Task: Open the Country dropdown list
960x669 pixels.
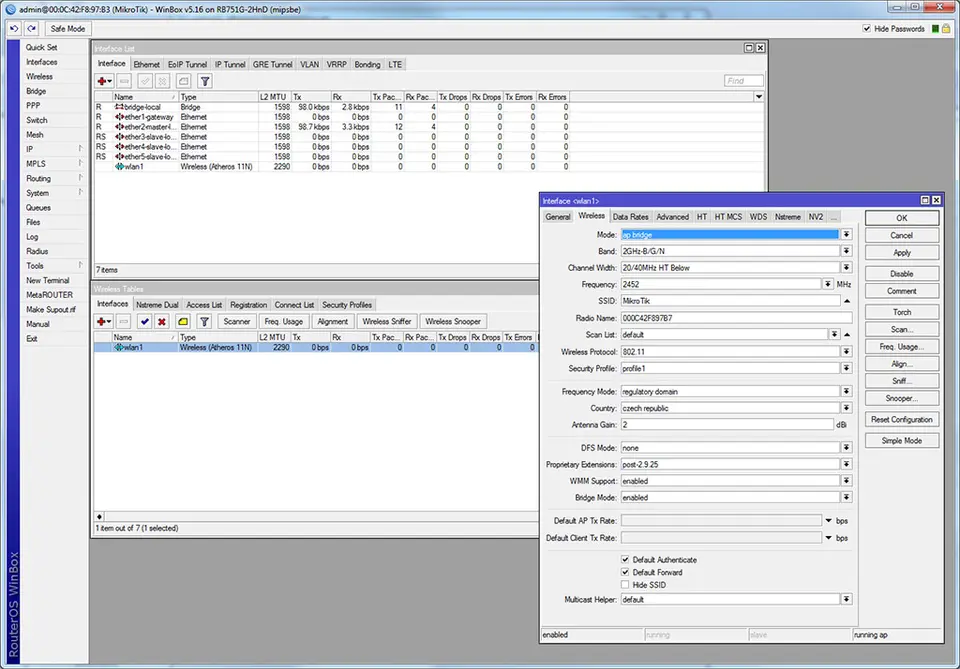Action: [846, 408]
